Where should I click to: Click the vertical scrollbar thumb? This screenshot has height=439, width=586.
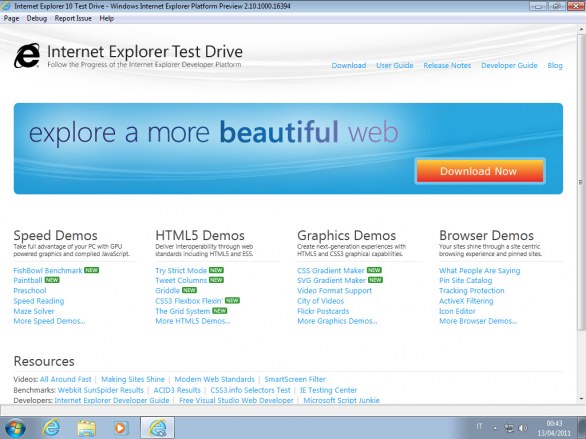(x=581, y=182)
